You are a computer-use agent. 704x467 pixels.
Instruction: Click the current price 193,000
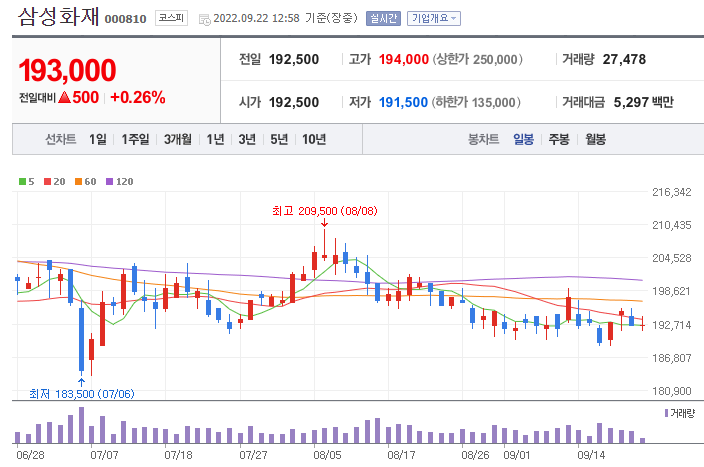pos(67,70)
